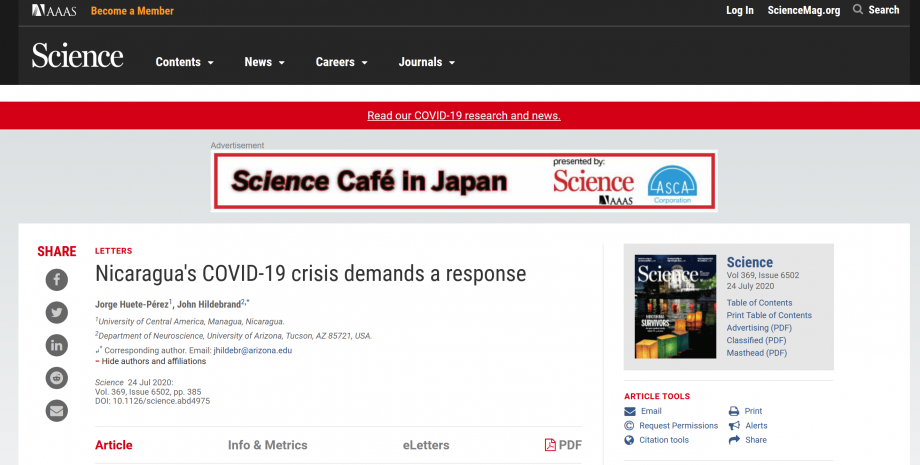Screen dimensions: 920x465
Task: Open the News dropdown menu
Action: [264, 62]
